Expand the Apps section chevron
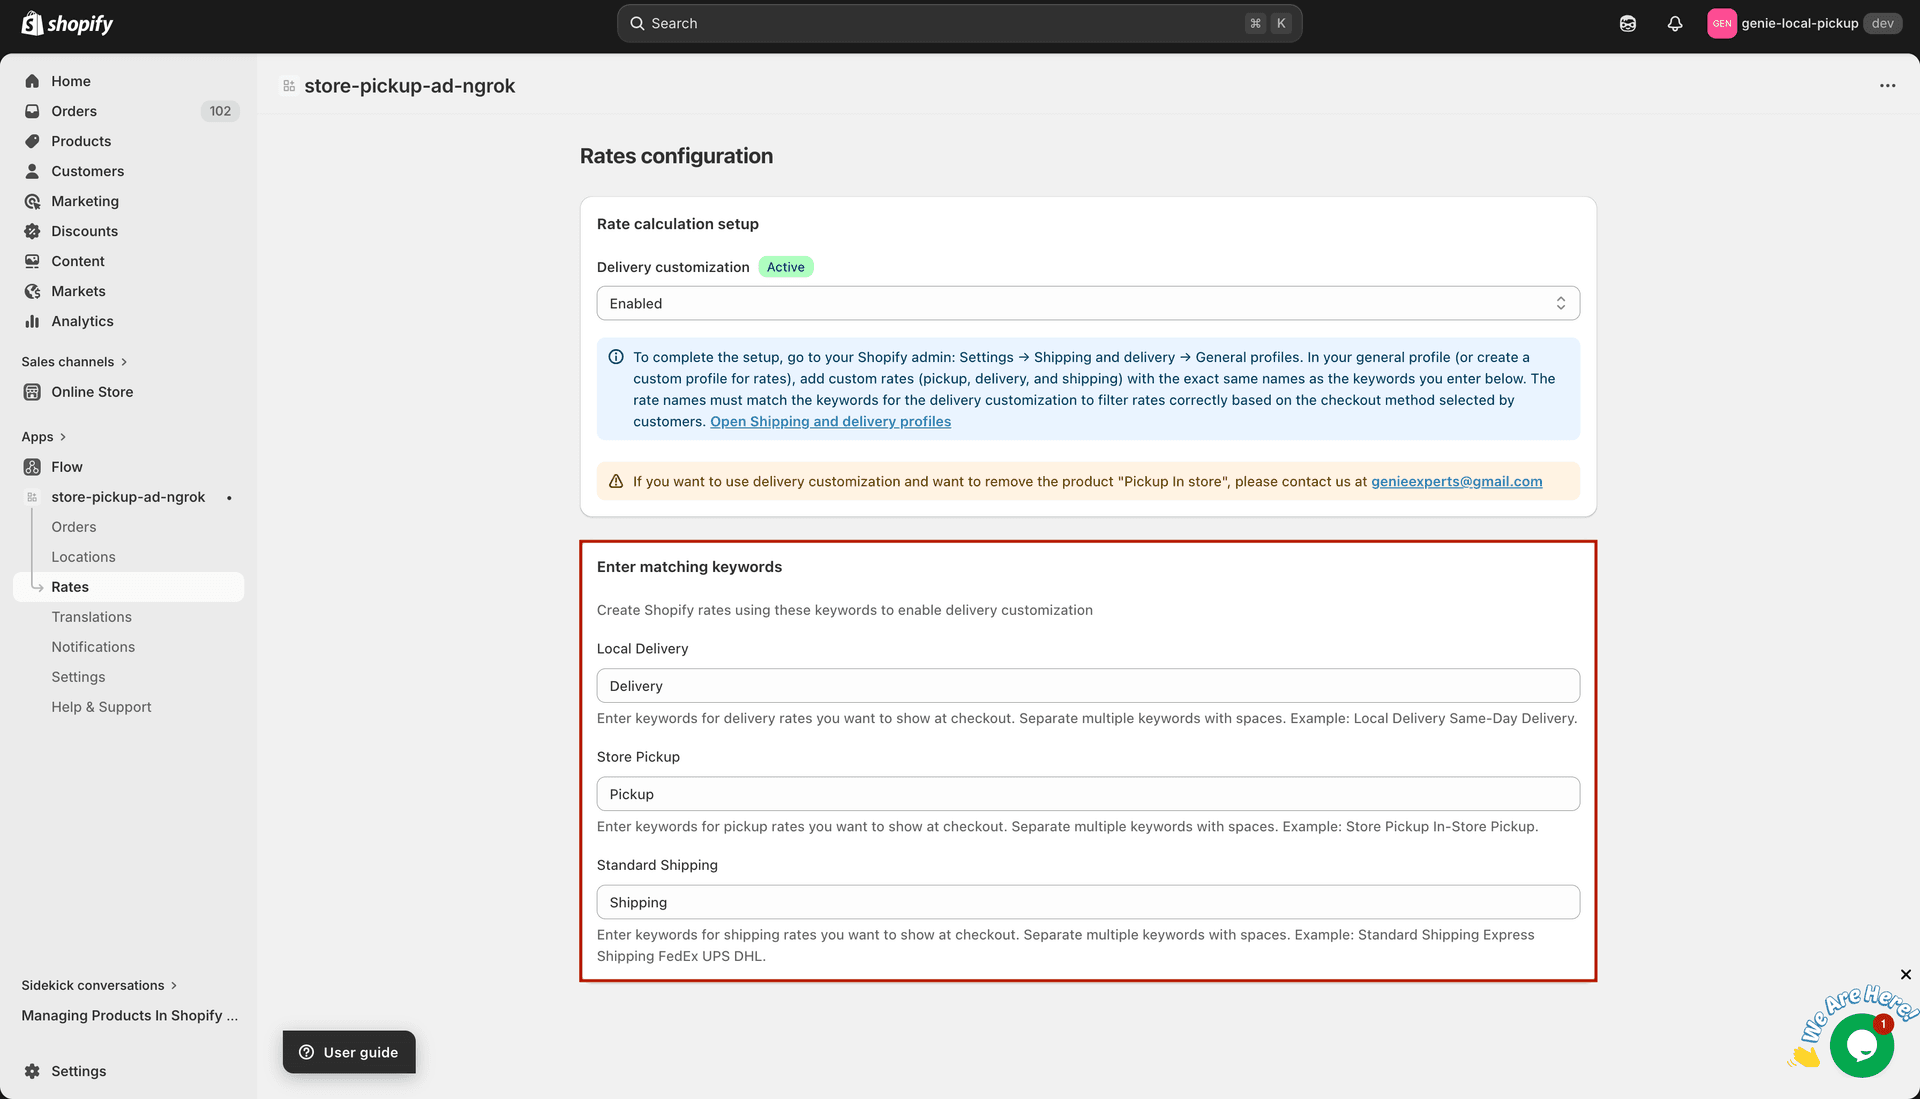1920x1099 pixels. pos(63,437)
